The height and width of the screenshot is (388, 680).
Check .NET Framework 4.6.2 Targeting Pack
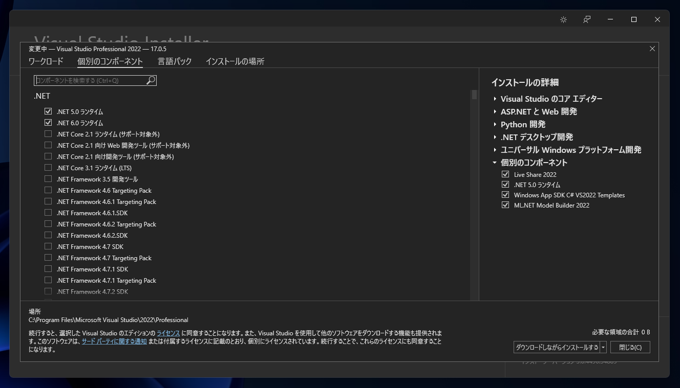tap(48, 224)
